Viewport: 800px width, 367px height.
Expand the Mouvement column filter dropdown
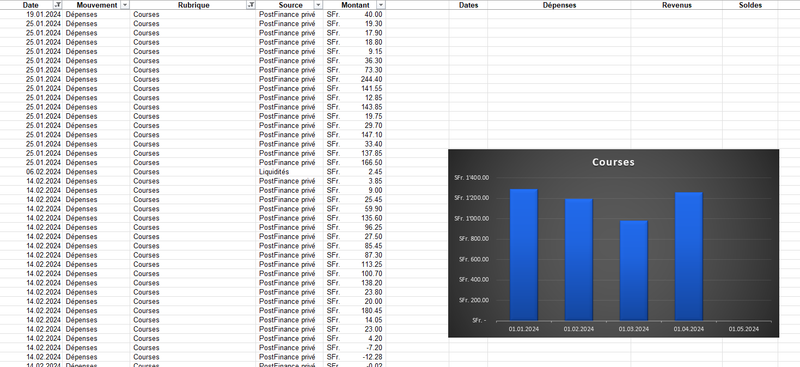(125, 5)
